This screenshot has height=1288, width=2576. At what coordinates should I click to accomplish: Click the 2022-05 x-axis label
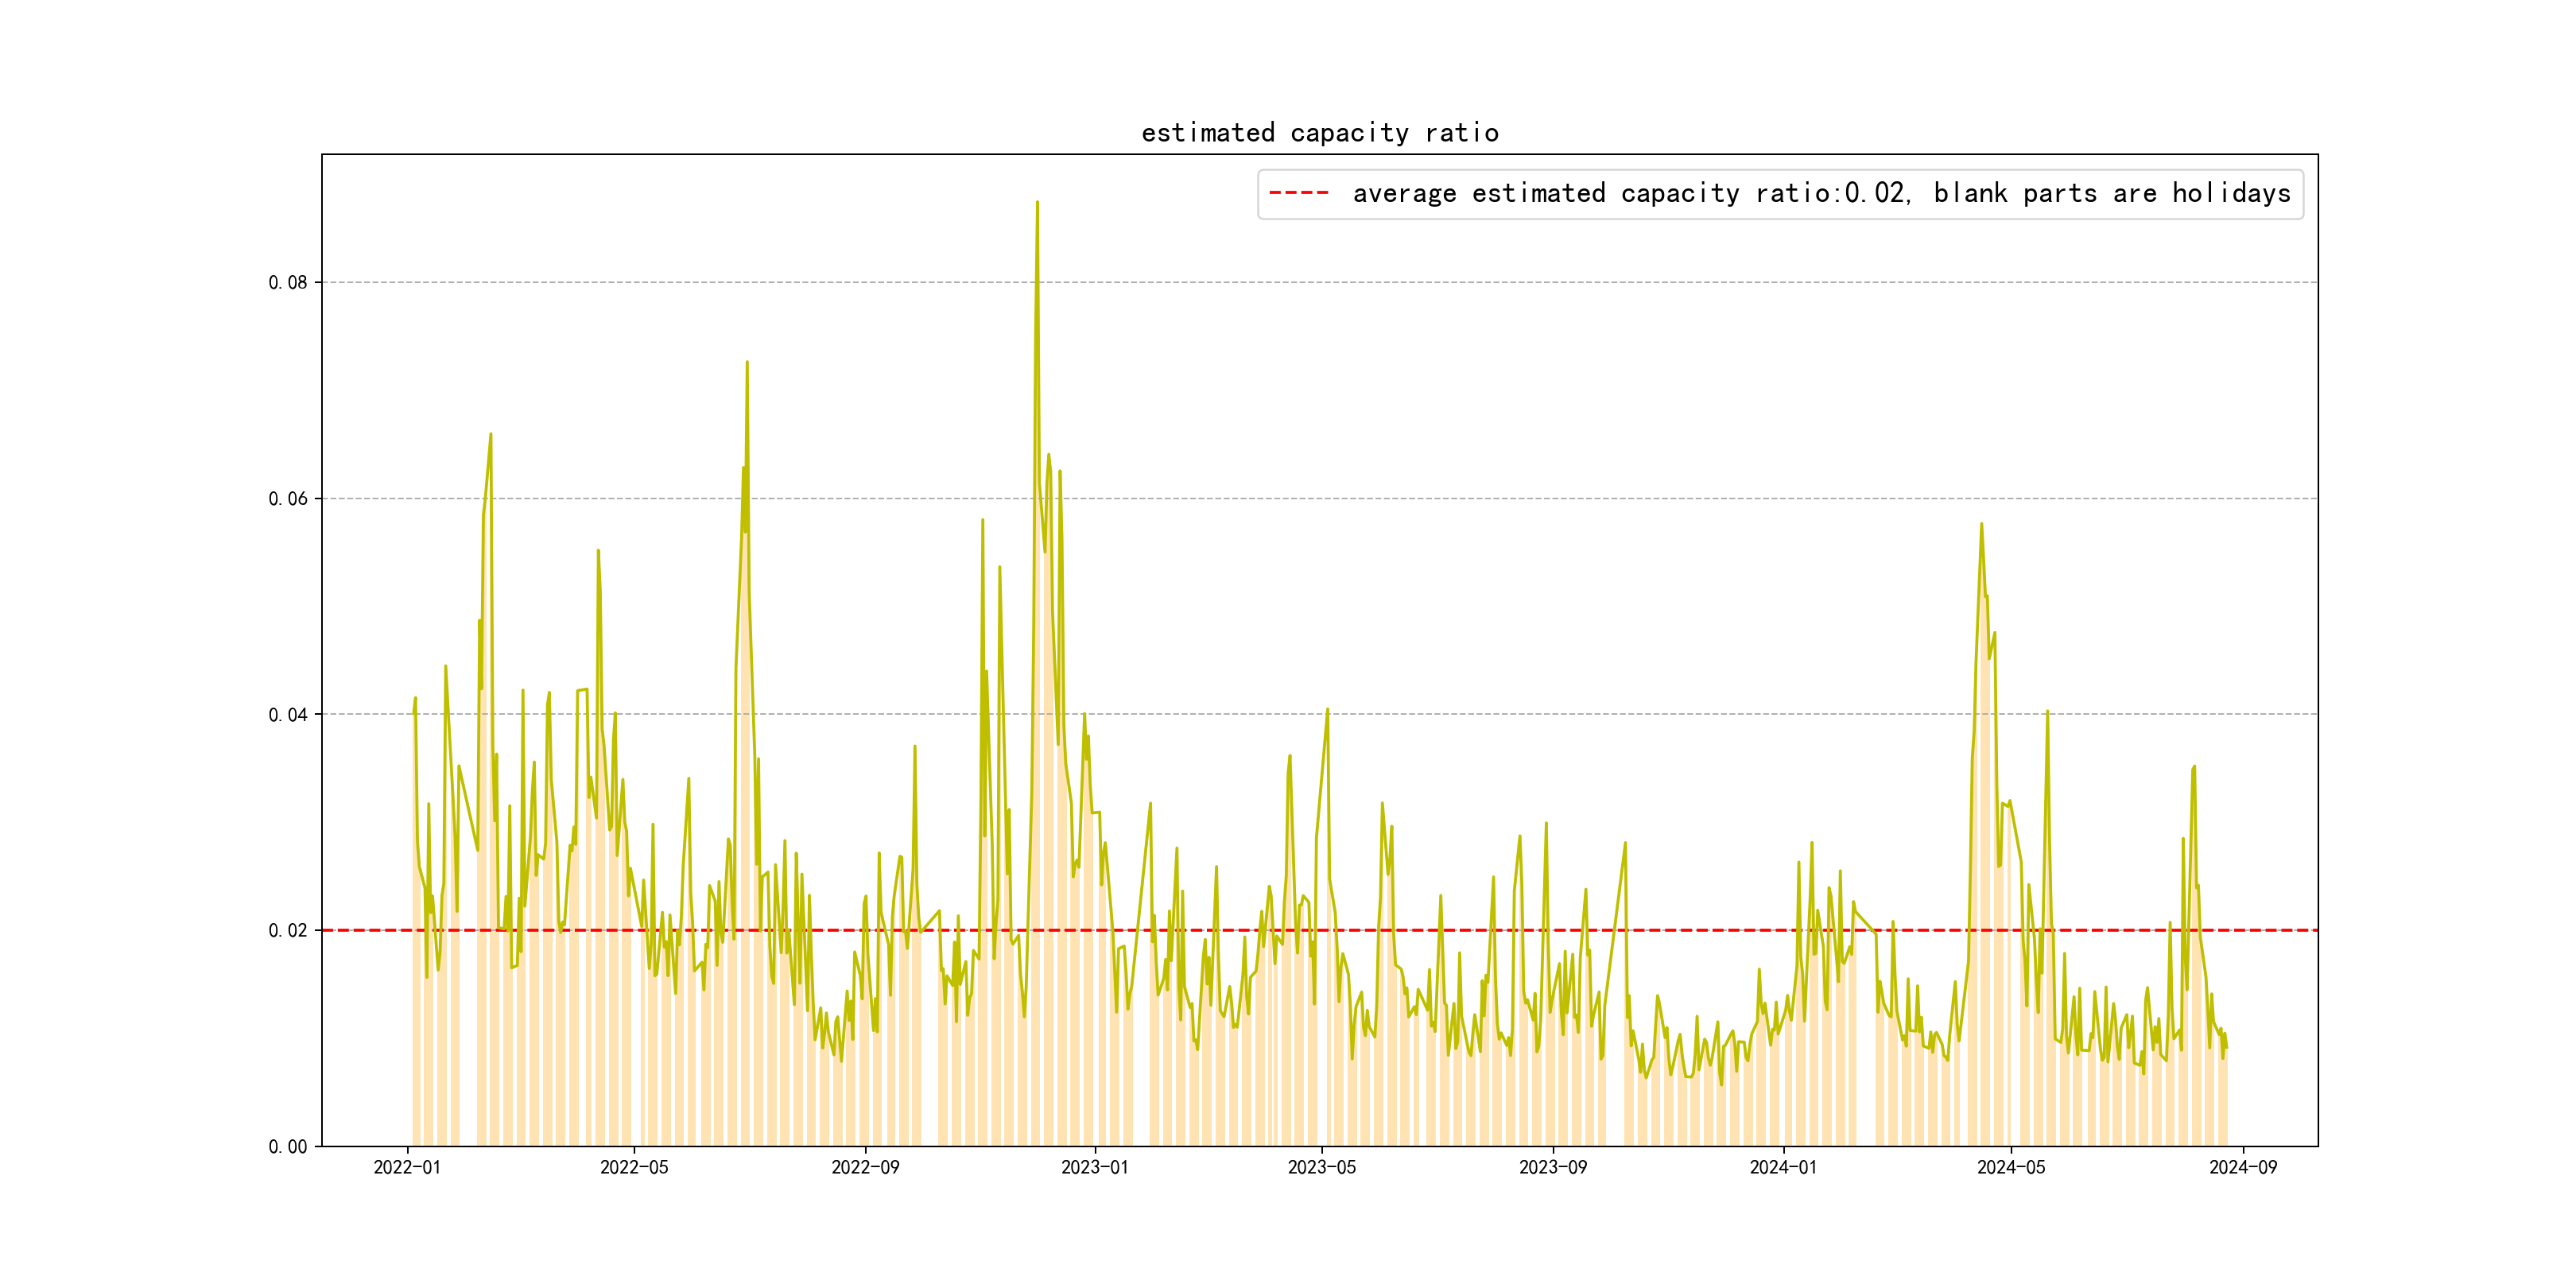[x=634, y=1168]
